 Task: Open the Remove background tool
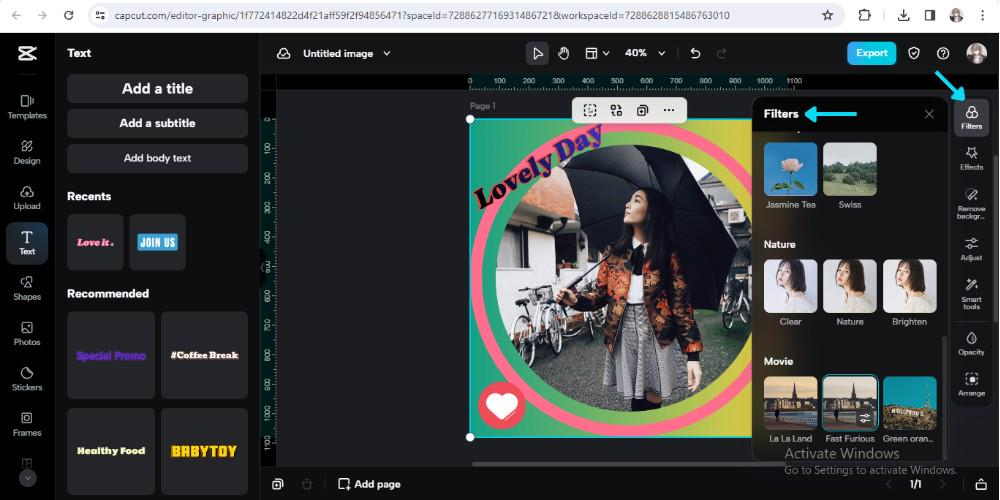point(971,203)
